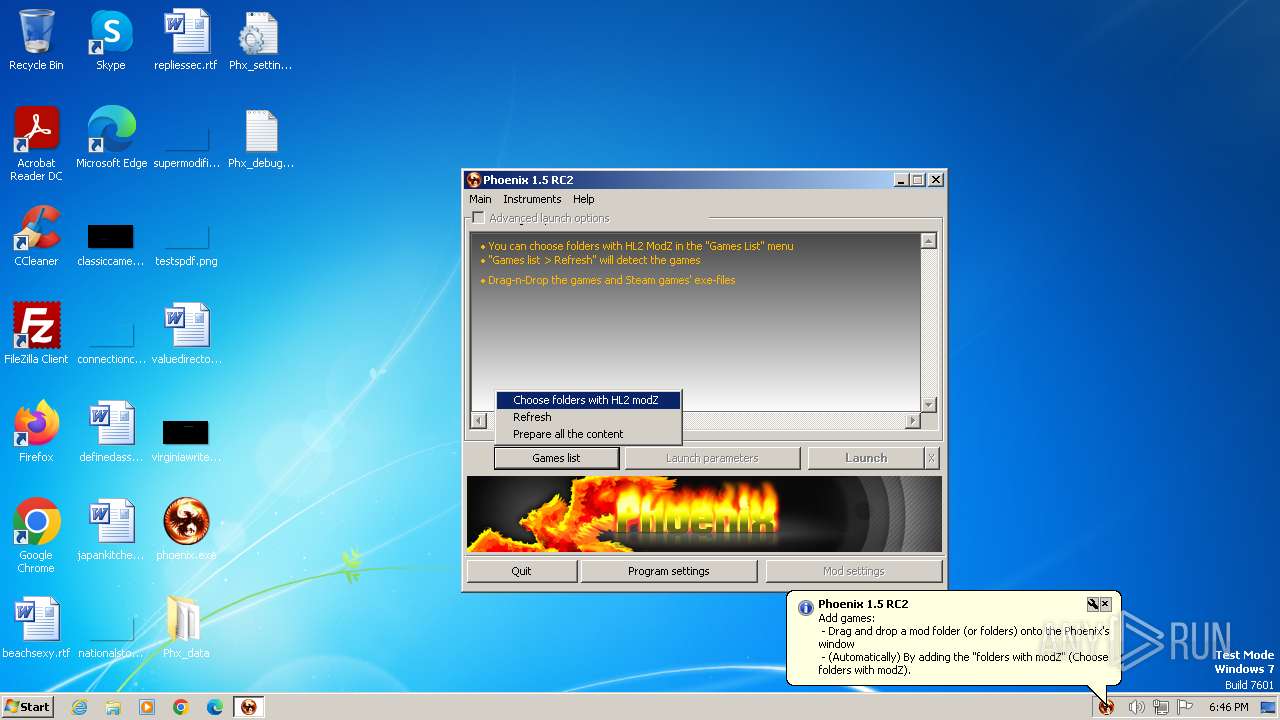Open Windows Explorer taskbar icon
Viewport: 1280px width, 720px height.
coord(113,707)
